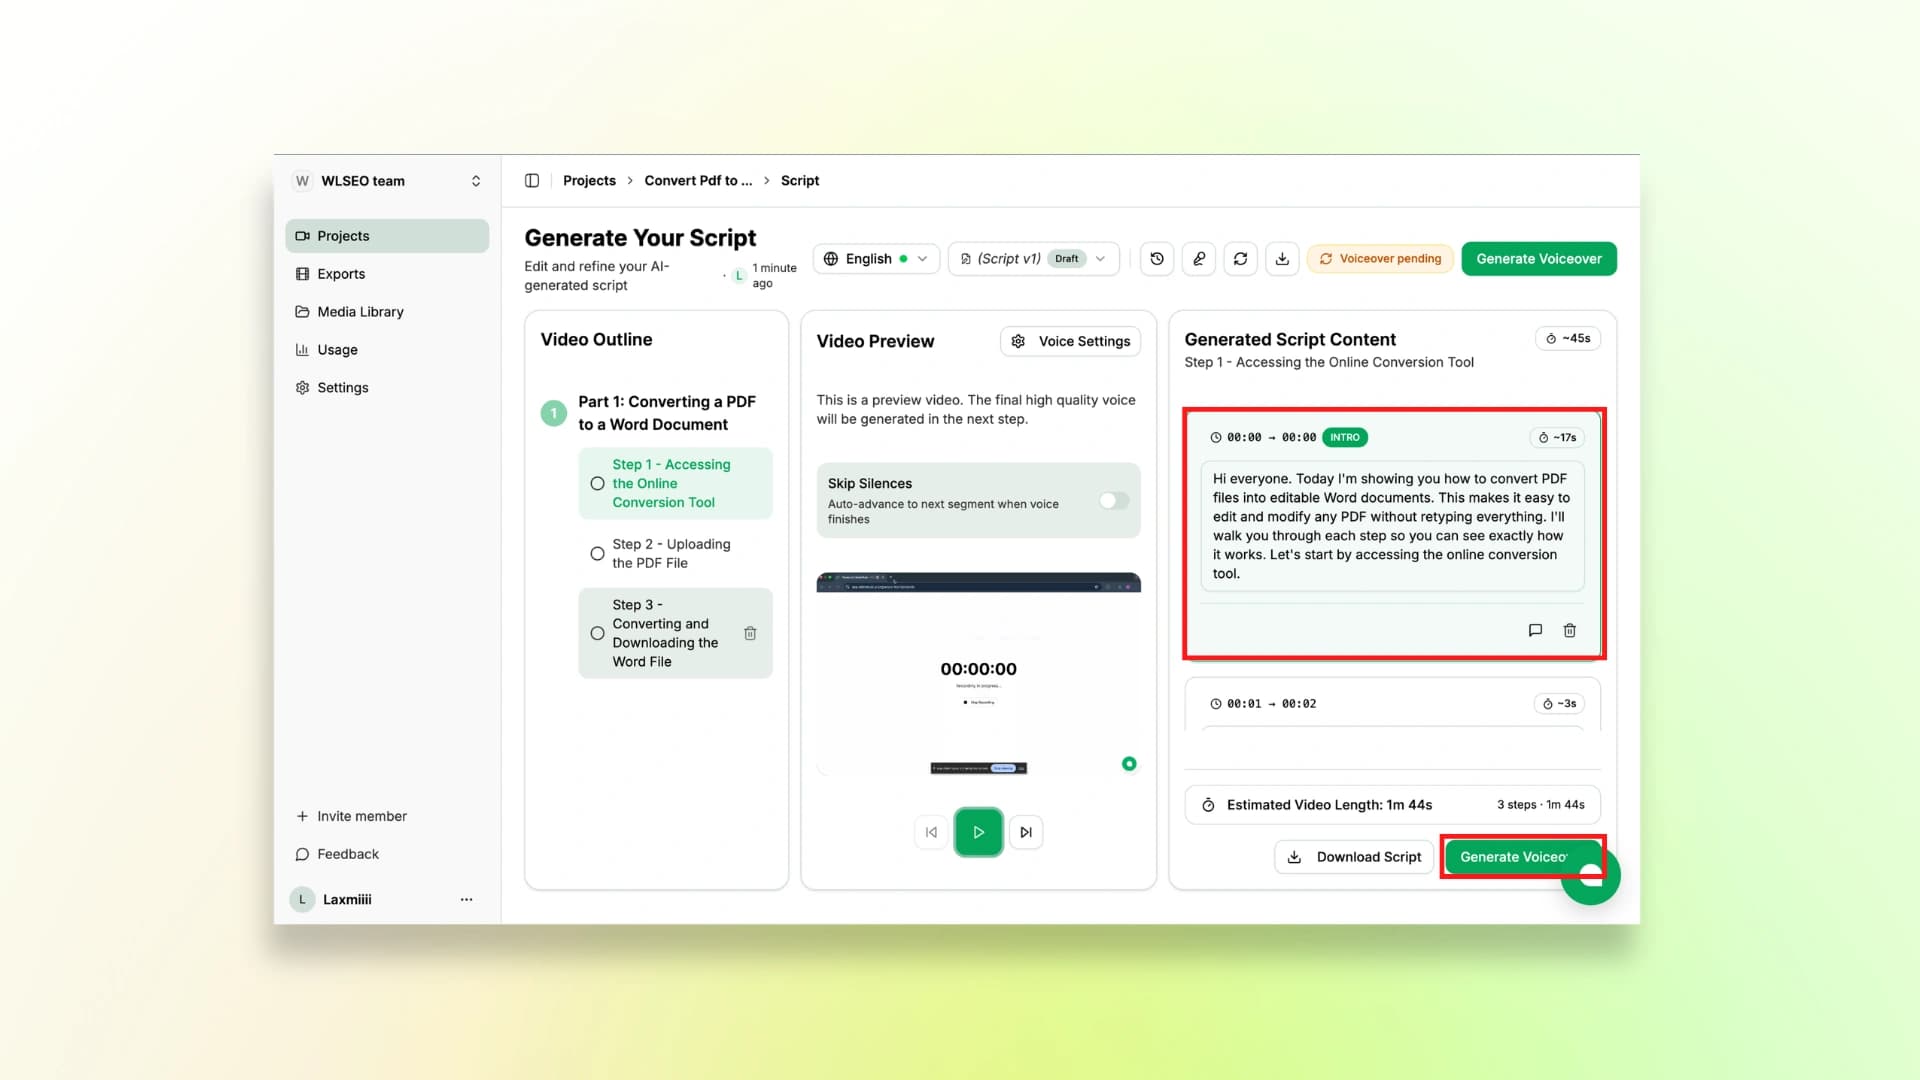This screenshot has width=1920, height=1080.
Task: Click the version history clock icon
Action: click(x=1157, y=259)
